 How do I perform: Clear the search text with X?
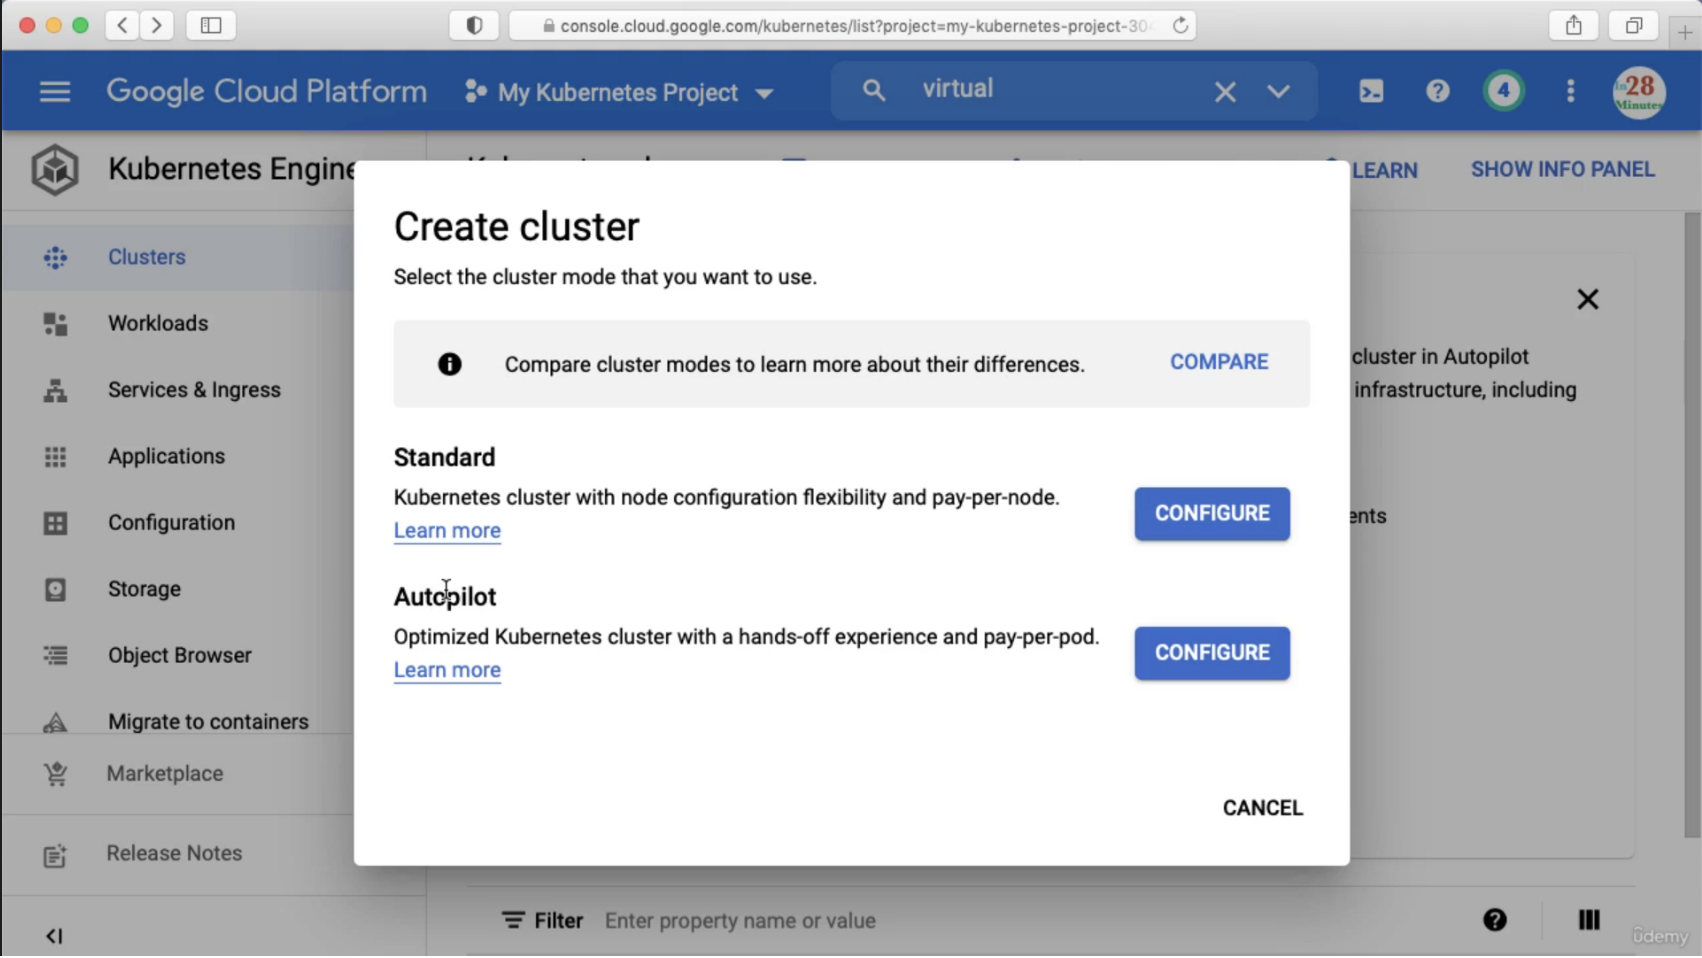1224,92
